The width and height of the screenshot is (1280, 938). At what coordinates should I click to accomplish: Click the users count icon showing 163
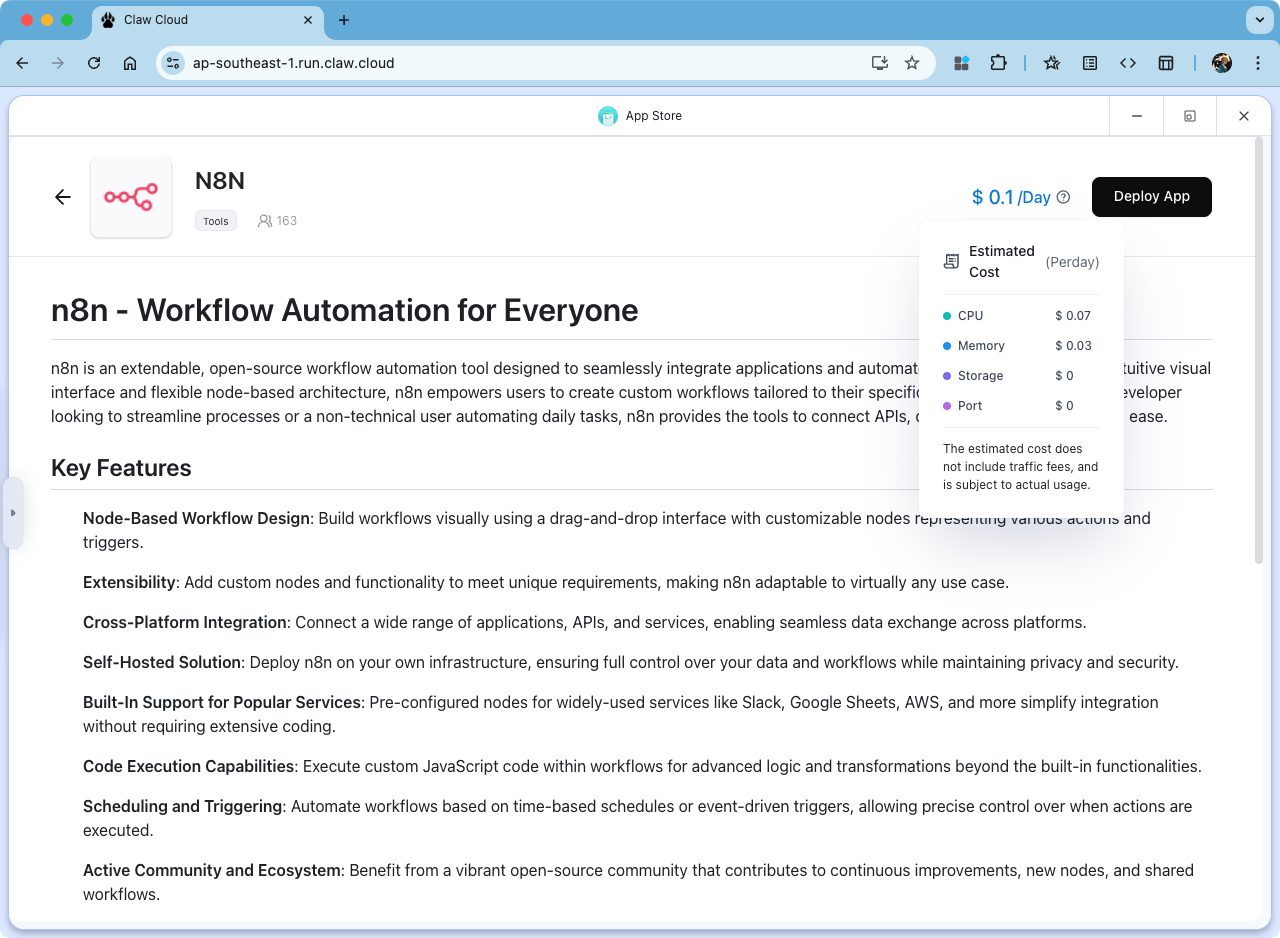click(x=265, y=221)
